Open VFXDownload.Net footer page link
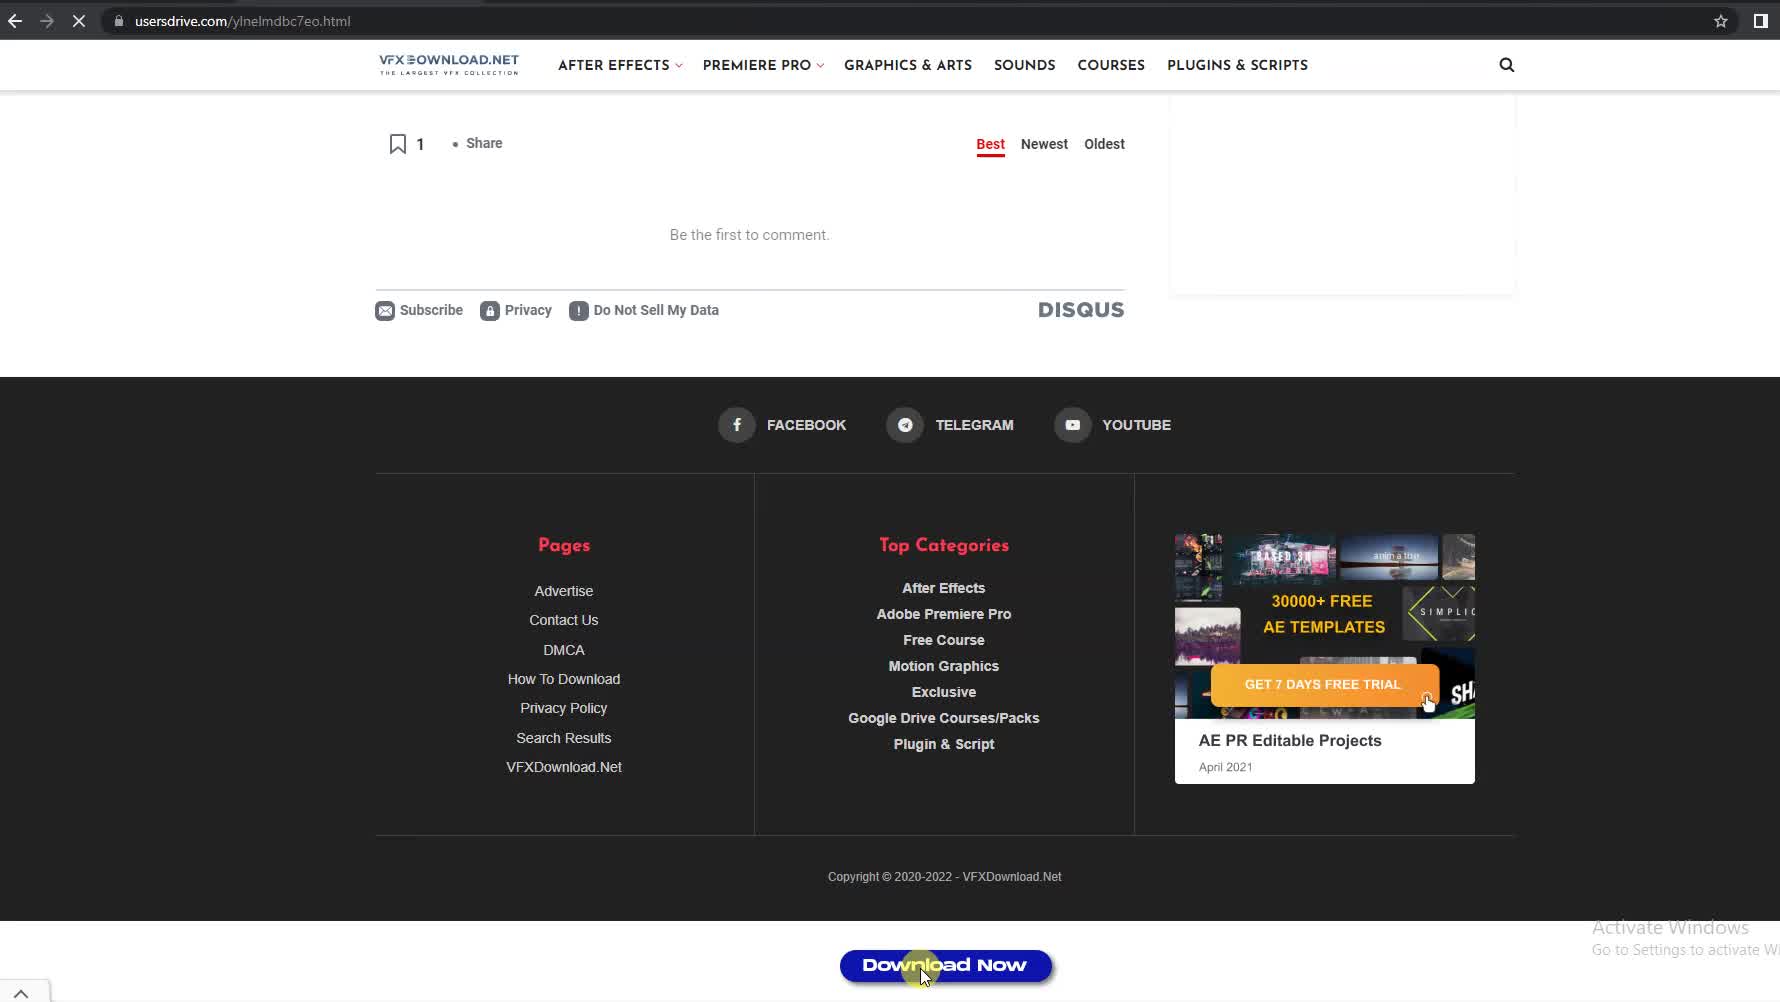The width and height of the screenshot is (1780, 1002). [x=564, y=767]
